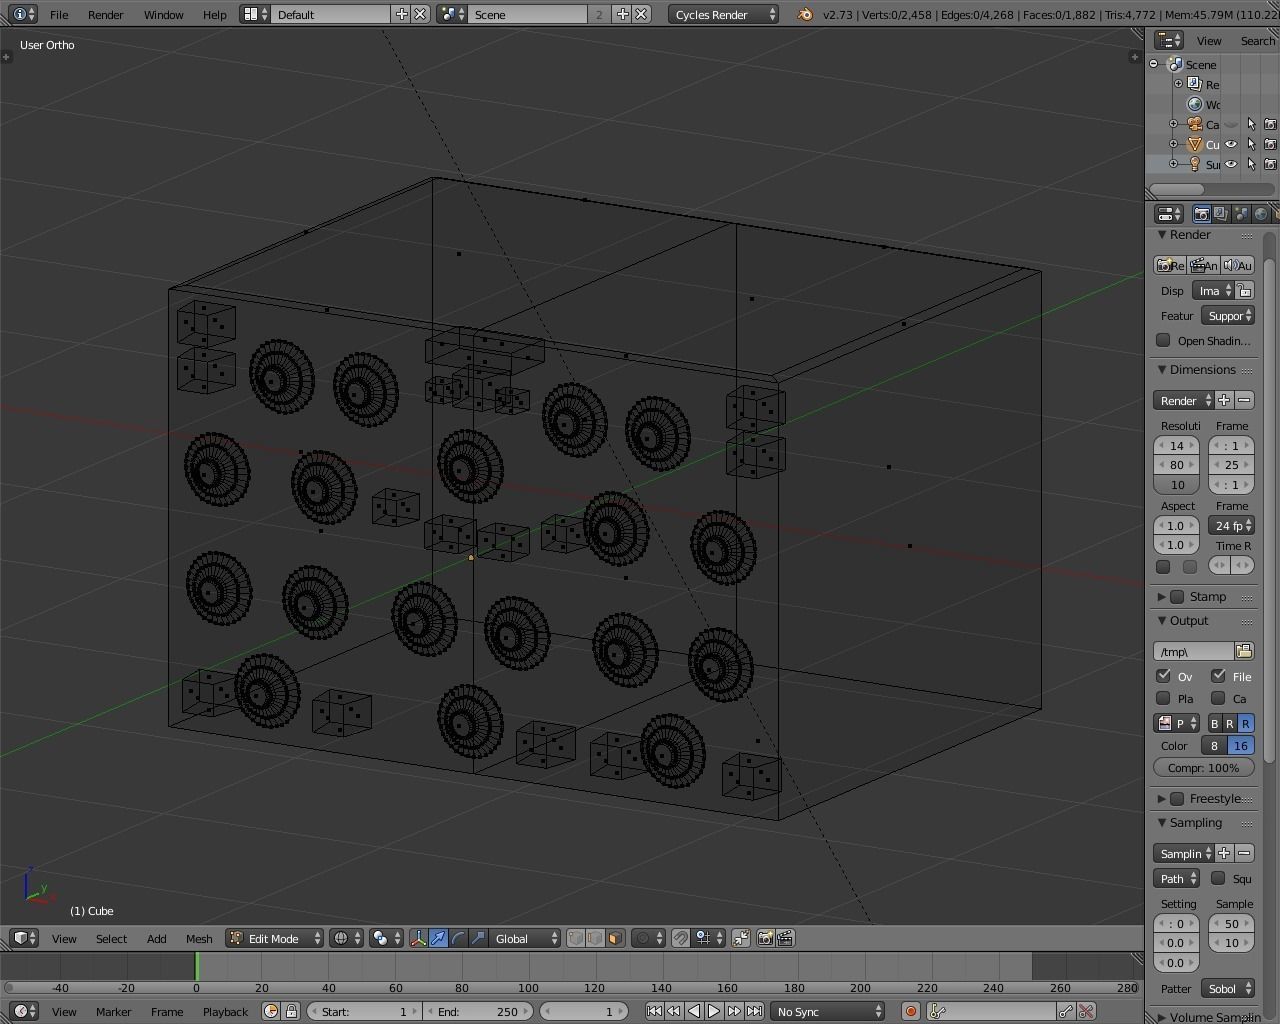The width and height of the screenshot is (1280, 1024).
Task: Select the scale manipulator icon
Action: [478, 938]
